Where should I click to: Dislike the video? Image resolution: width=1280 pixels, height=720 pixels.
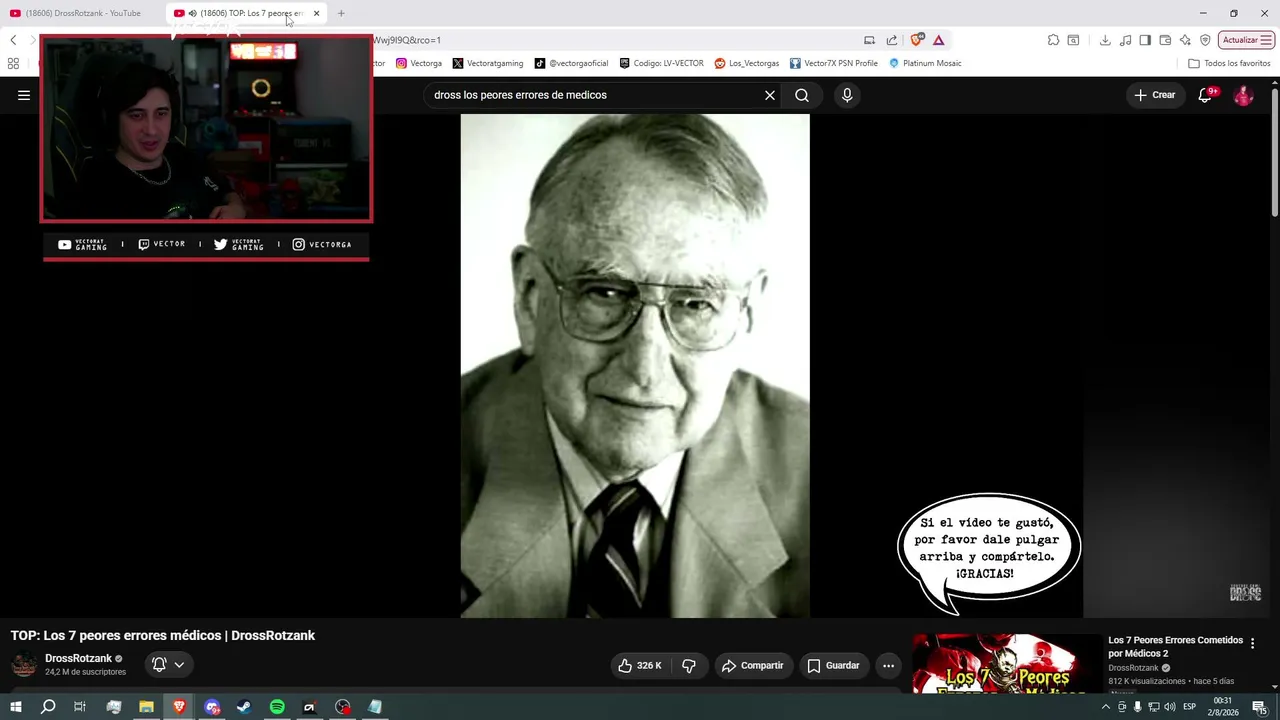click(x=689, y=666)
